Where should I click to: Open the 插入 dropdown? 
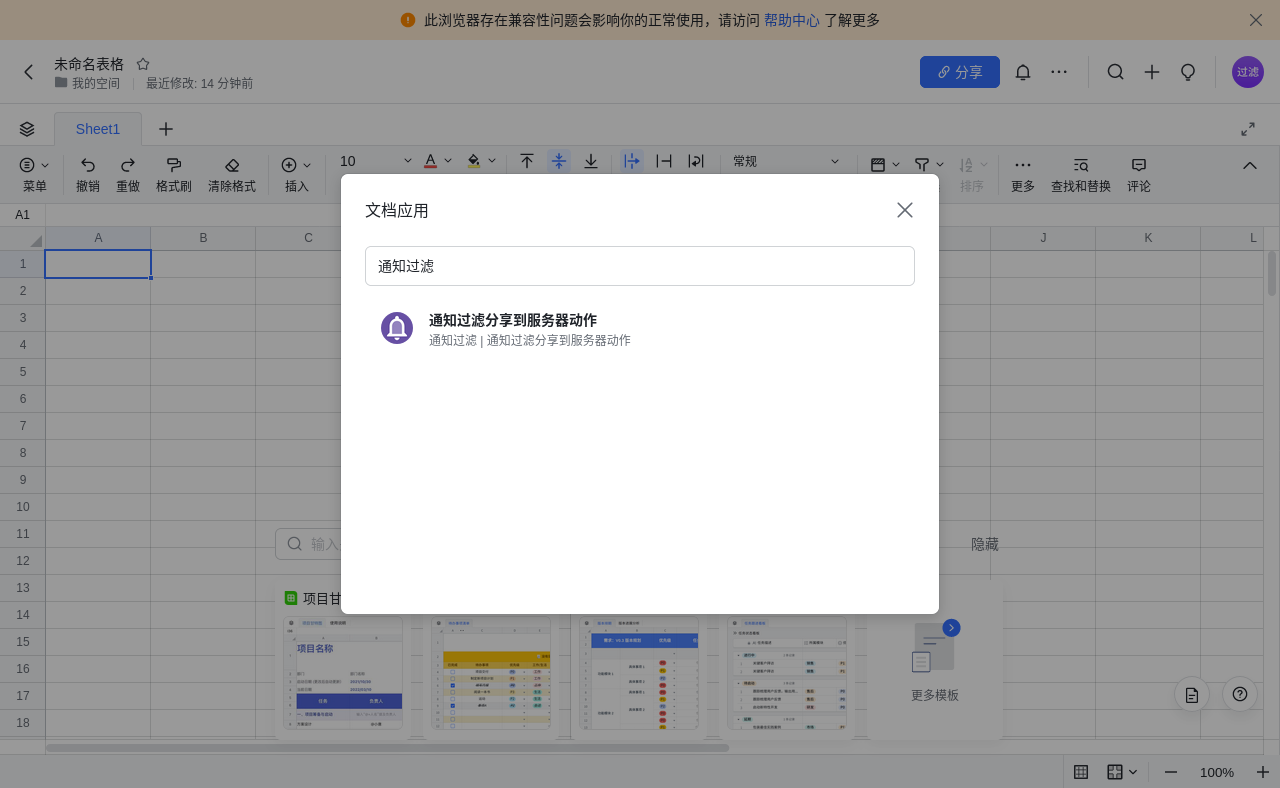[297, 174]
